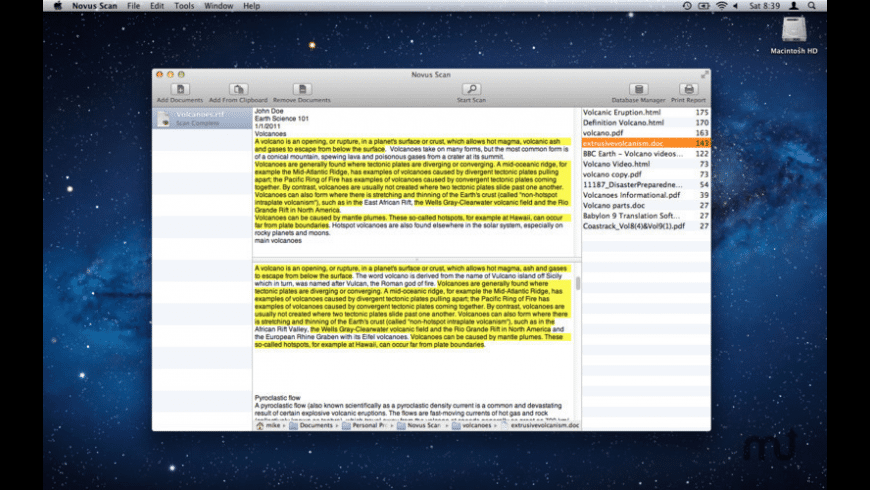This screenshot has height=490, width=870.
Task: Start the scan with the magnifier icon
Action: point(471,89)
